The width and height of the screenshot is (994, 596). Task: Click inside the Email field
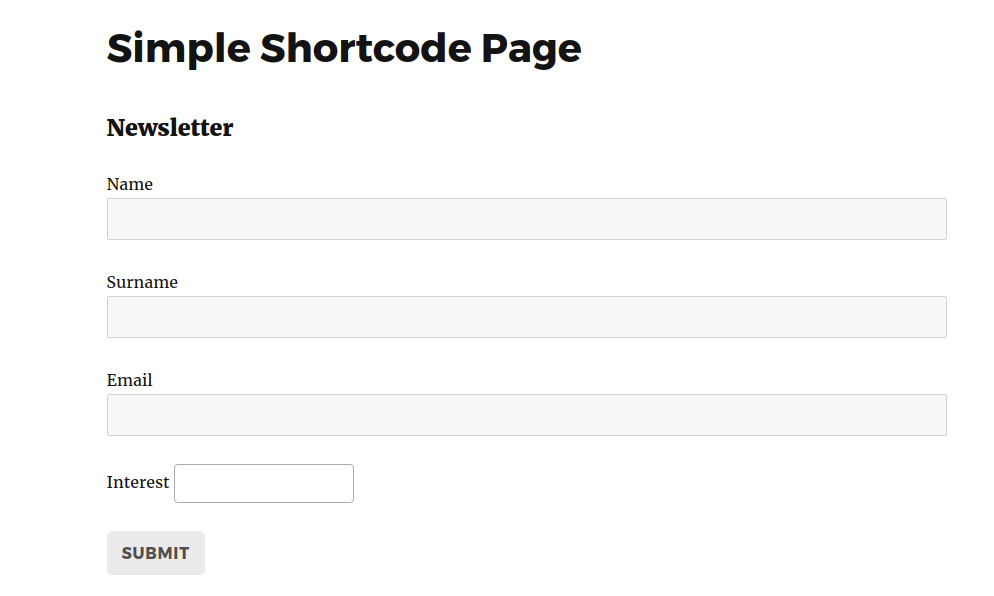click(526, 415)
